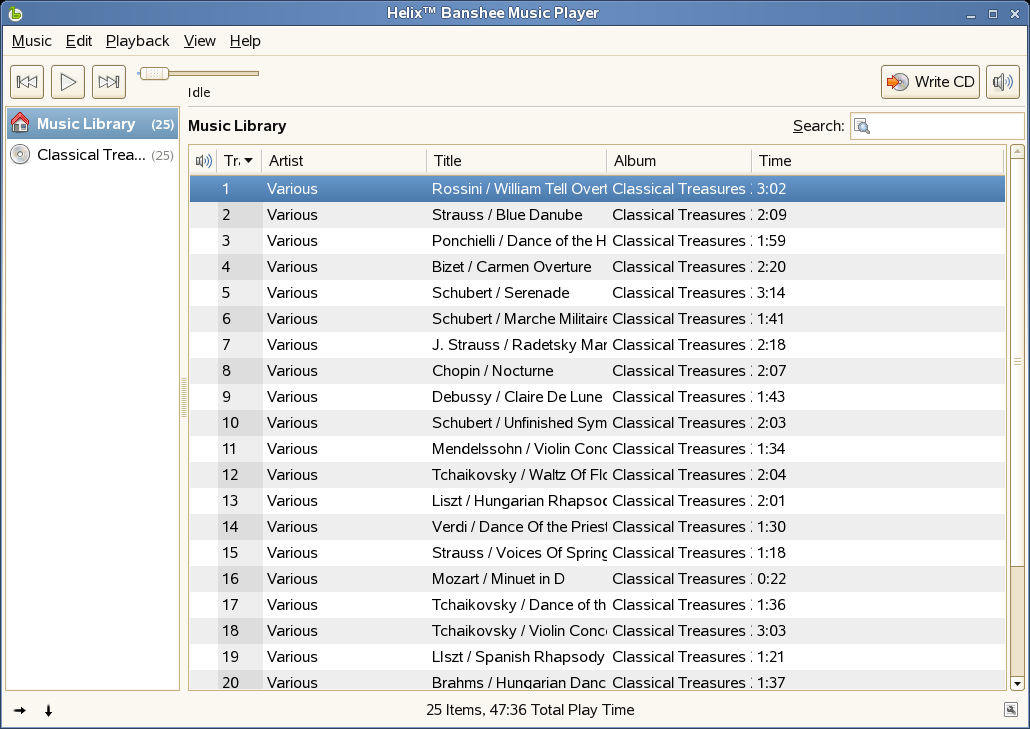Select the Classical Treasures CD icon
The height and width of the screenshot is (729, 1030).
(20, 155)
